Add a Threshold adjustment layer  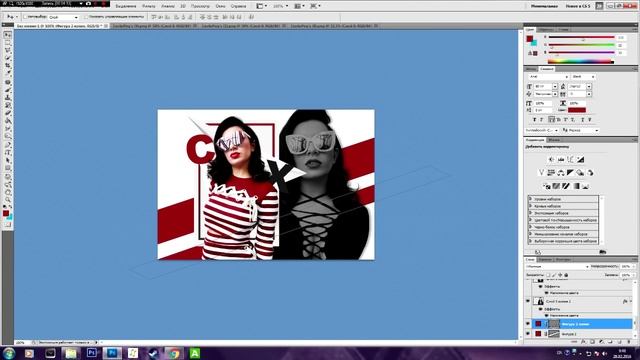point(566,186)
